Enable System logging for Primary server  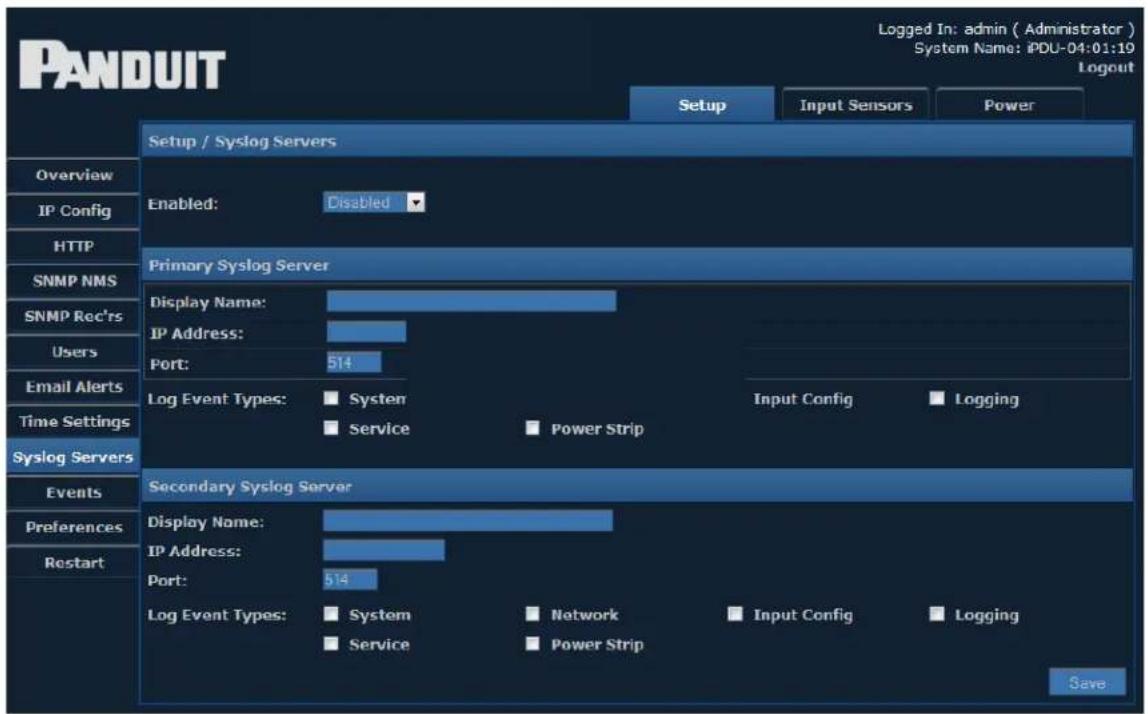click(332, 398)
